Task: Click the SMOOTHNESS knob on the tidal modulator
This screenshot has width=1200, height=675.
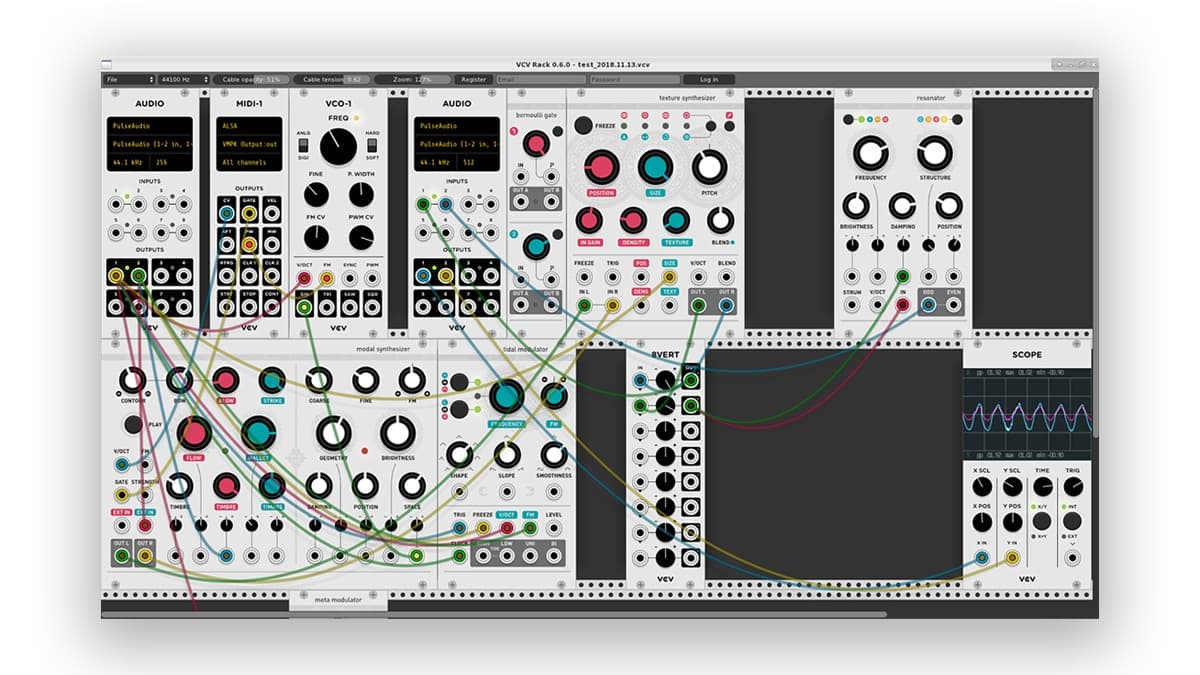Action: pos(552,455)
